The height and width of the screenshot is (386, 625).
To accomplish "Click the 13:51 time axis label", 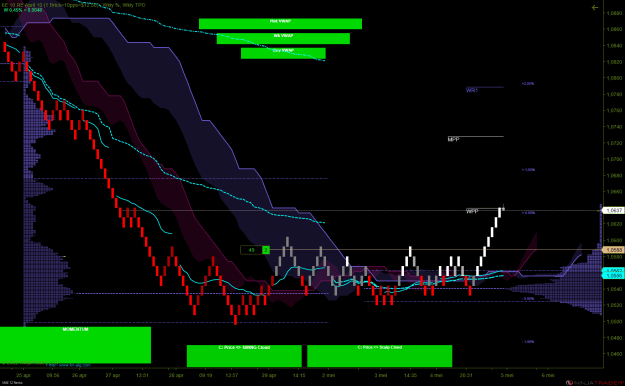I will tap(142, 375).
